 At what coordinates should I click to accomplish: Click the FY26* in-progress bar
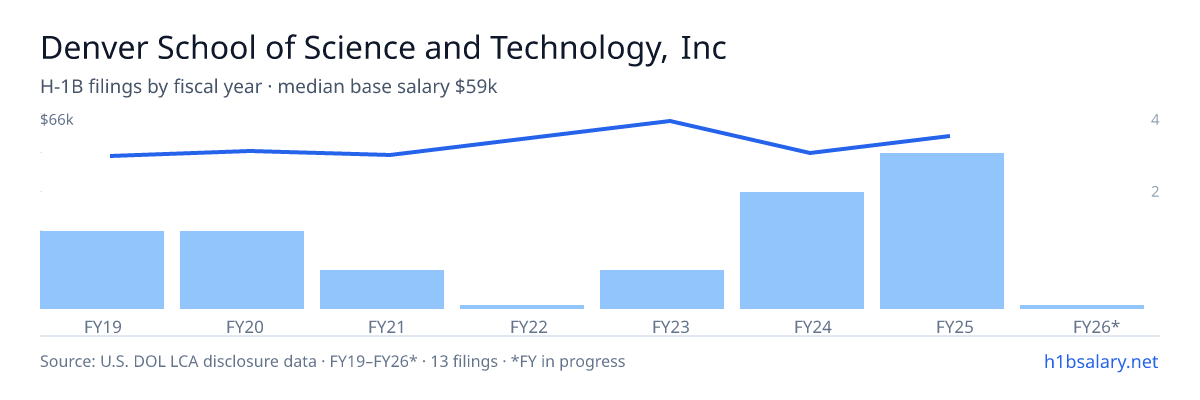pos(1082,307)
